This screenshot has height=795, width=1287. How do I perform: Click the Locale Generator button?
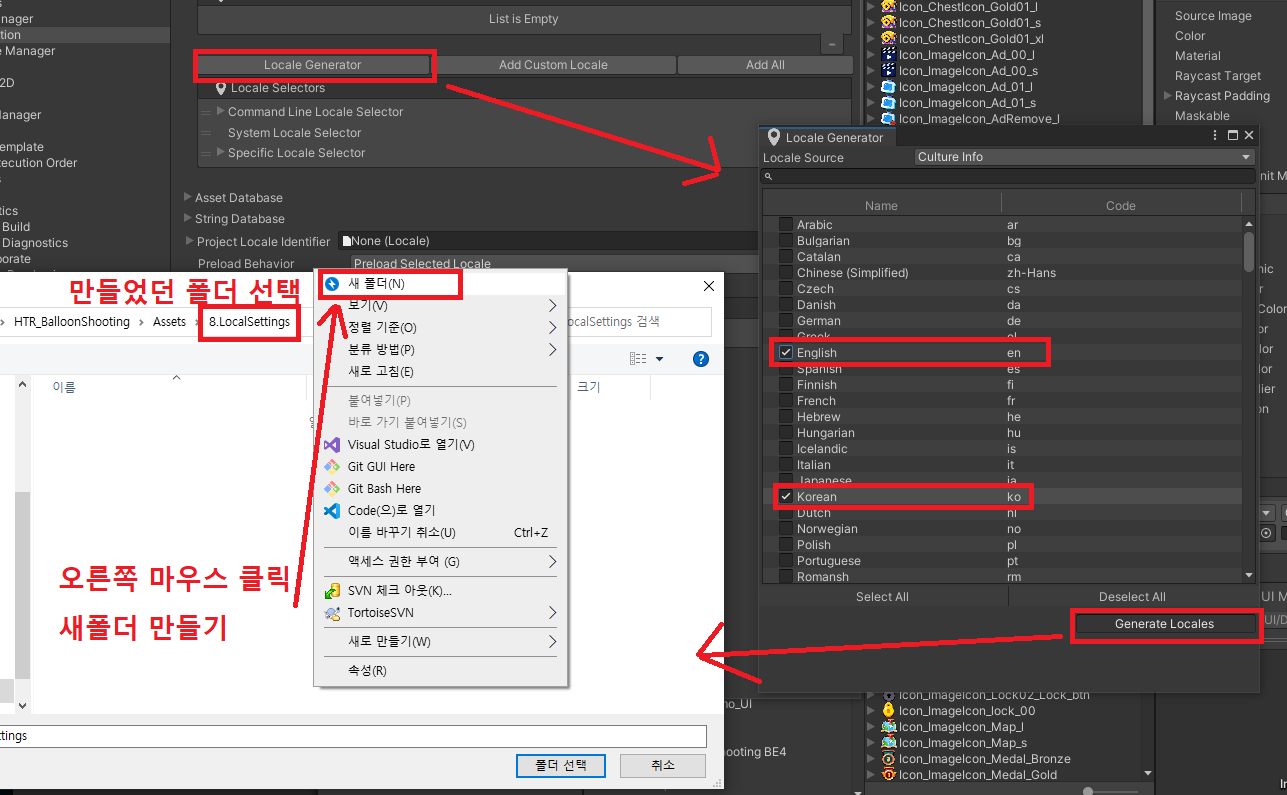pyautogui.click(x=313, y=65)
